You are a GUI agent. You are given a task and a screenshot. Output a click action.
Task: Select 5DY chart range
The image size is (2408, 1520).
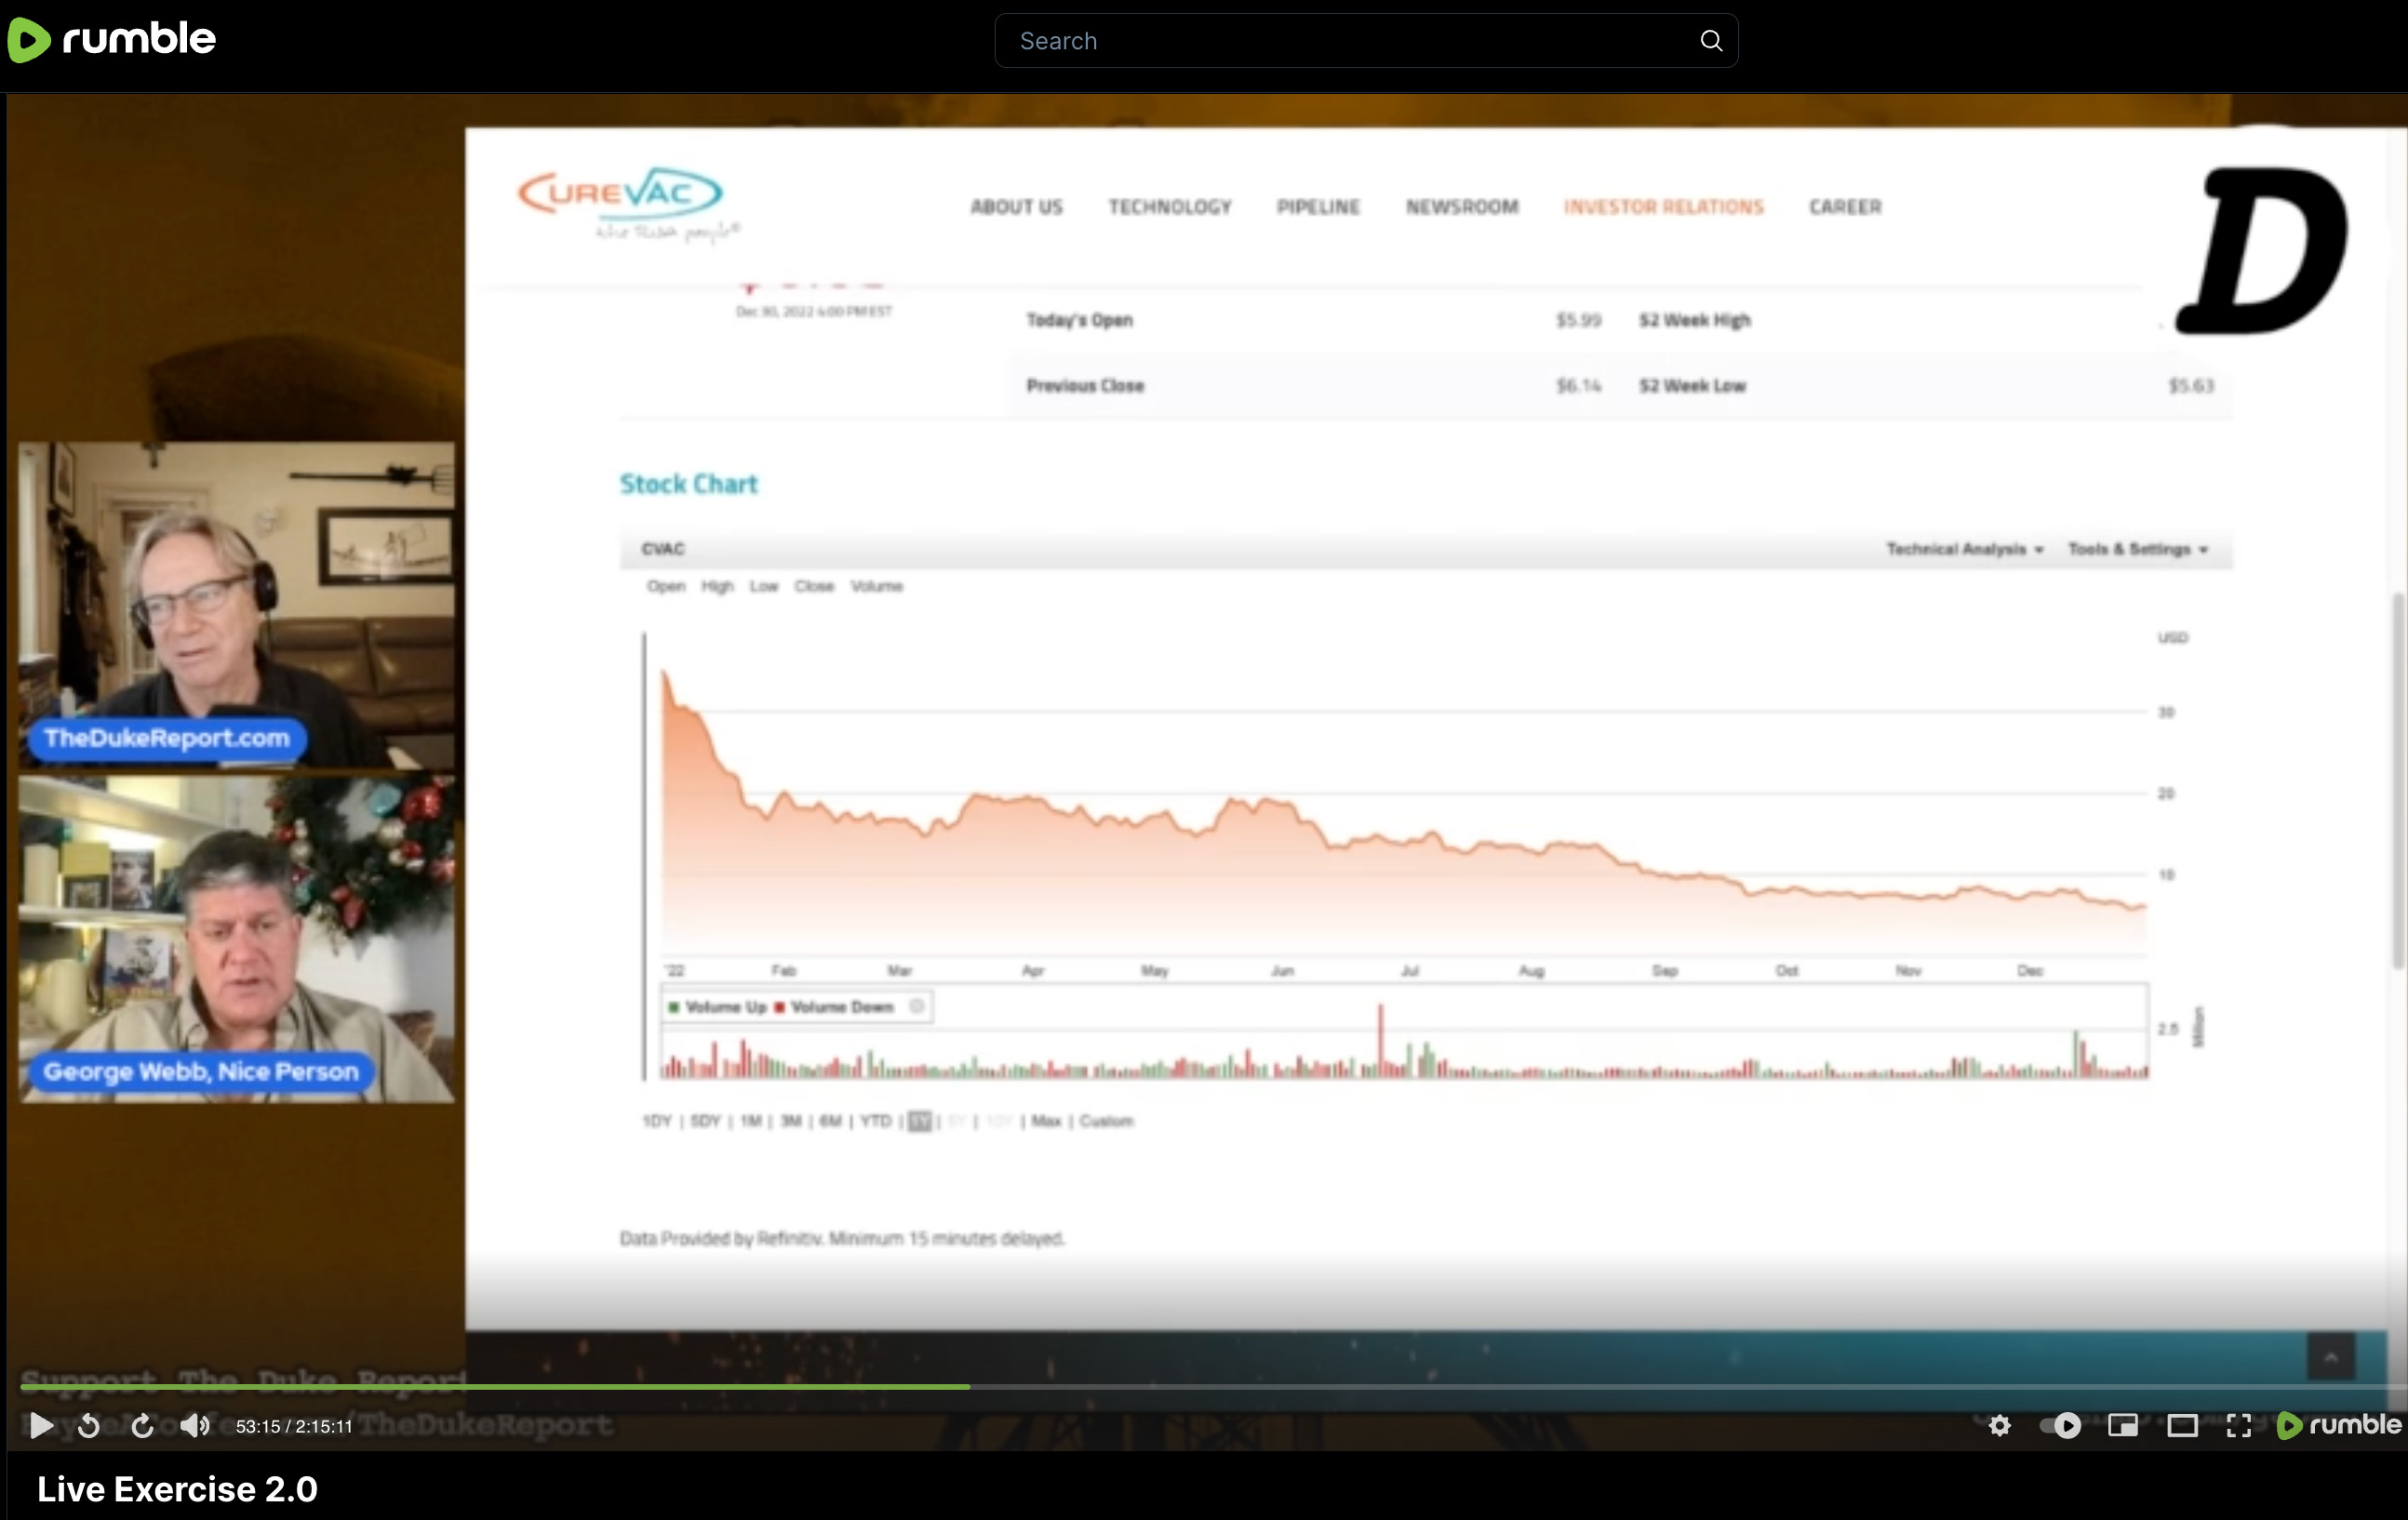click(x=705, y=1121)
